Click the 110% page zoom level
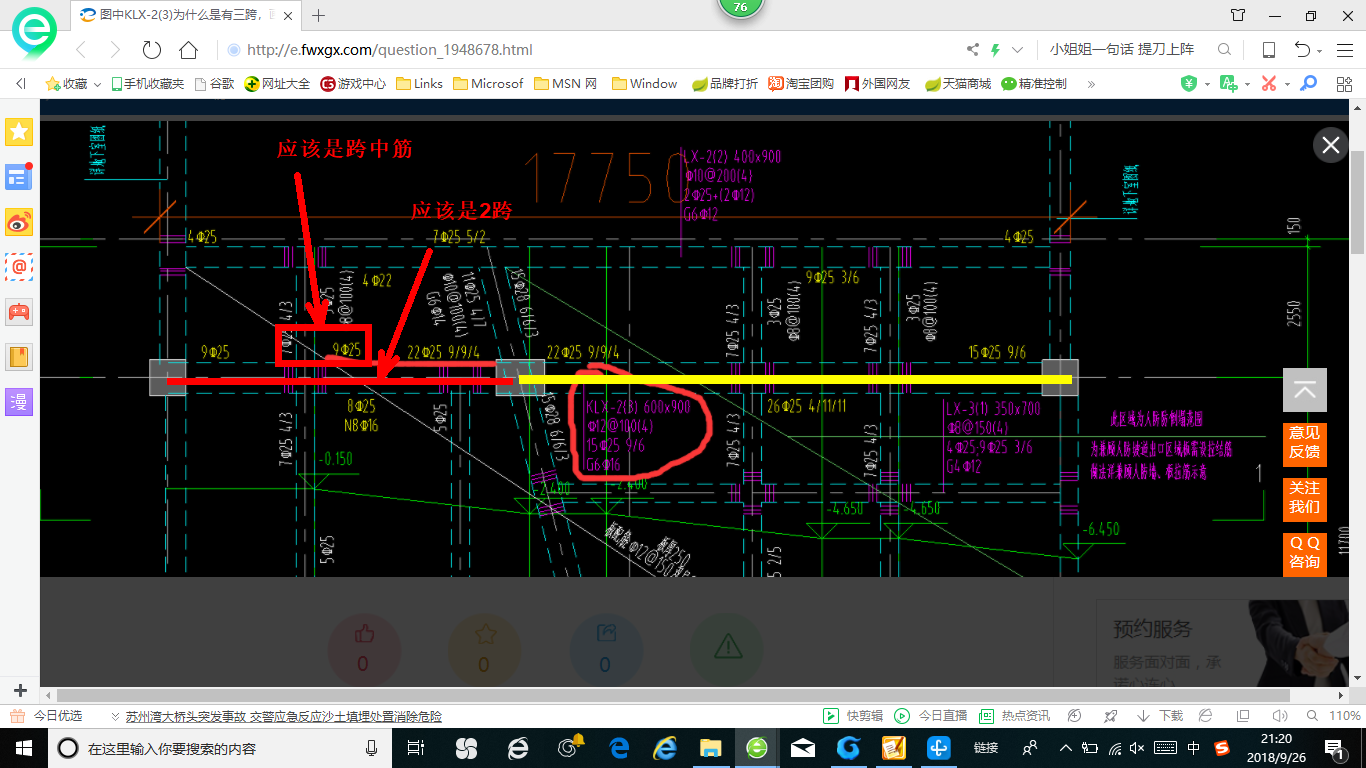 click(1344, 716)
